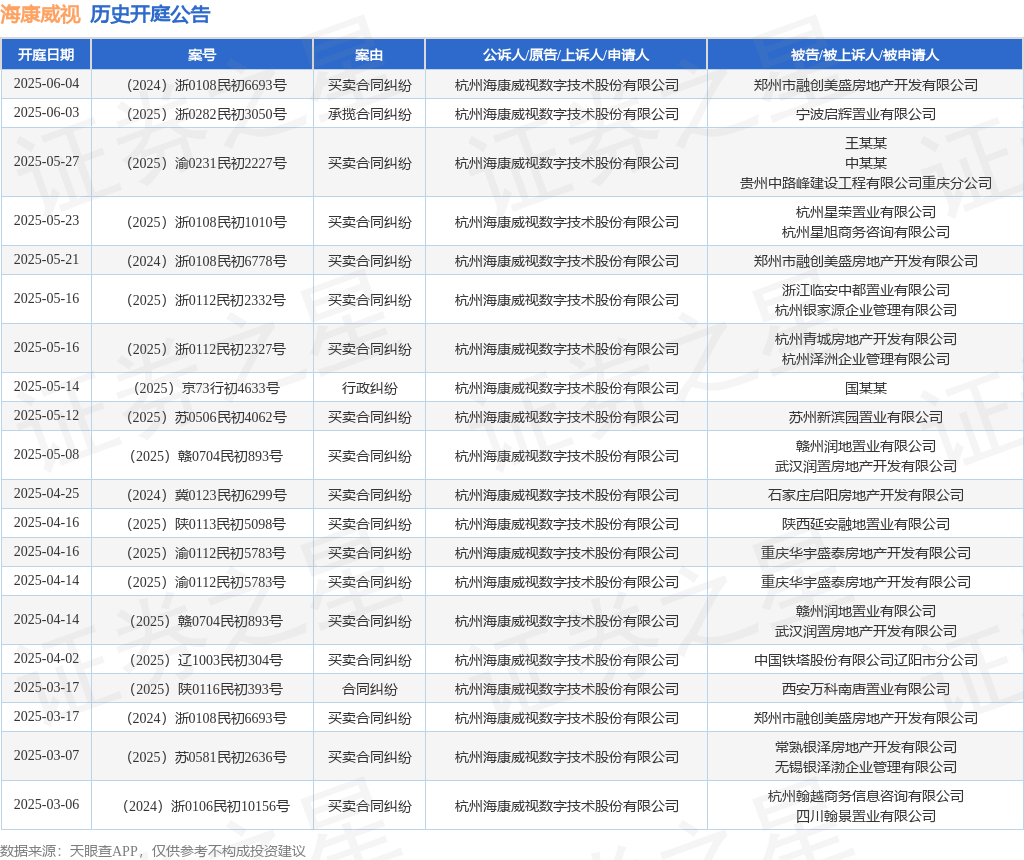
Task: Click case number (2025)辽1003民初304号
Action: 206,660
